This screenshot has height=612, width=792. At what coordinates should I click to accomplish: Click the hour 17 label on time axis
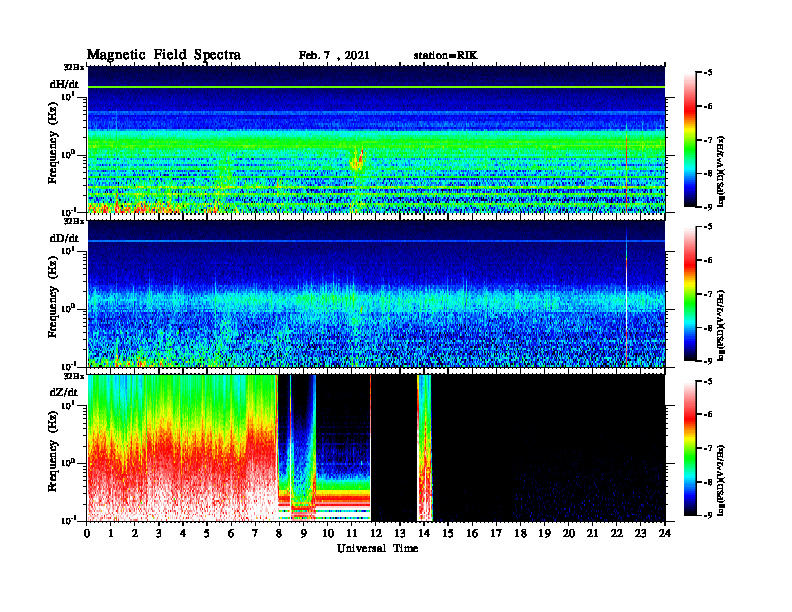pyautogui.click(x=496, y=534)
